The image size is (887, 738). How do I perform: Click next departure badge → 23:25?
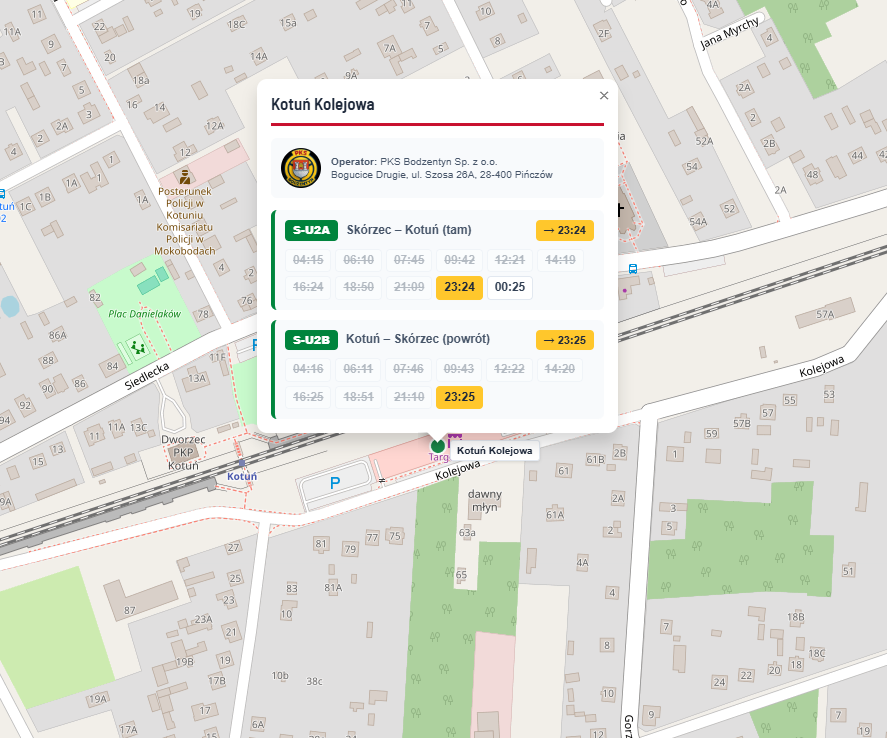[565, 340]
